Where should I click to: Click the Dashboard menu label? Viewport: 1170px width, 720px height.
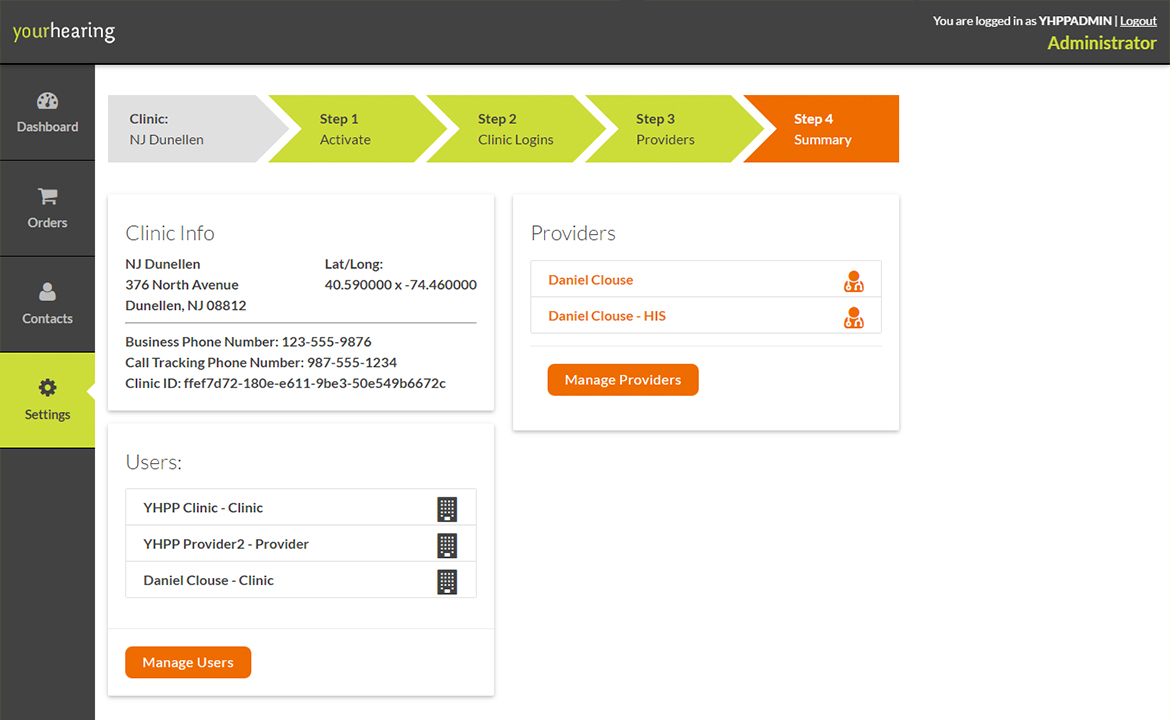point(47,127)
